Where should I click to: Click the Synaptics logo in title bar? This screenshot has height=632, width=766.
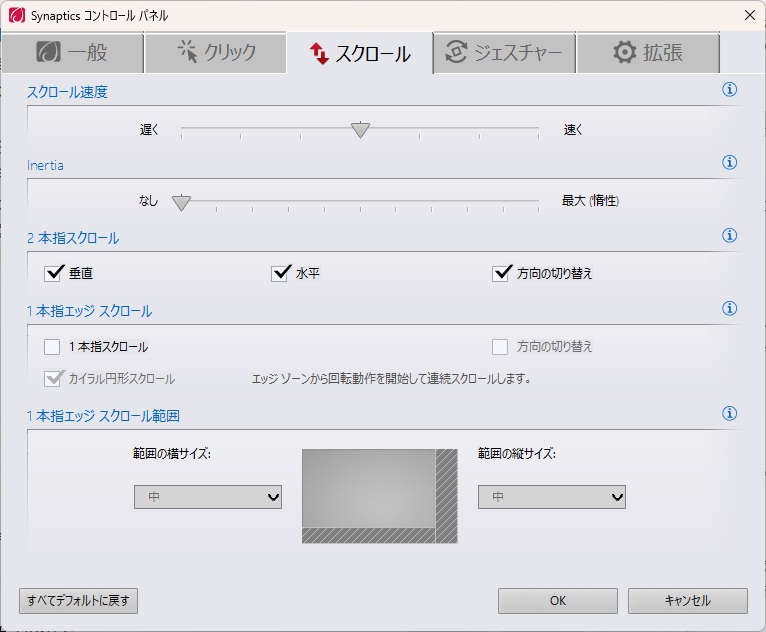pyautogui.click(x=17, y=16)
